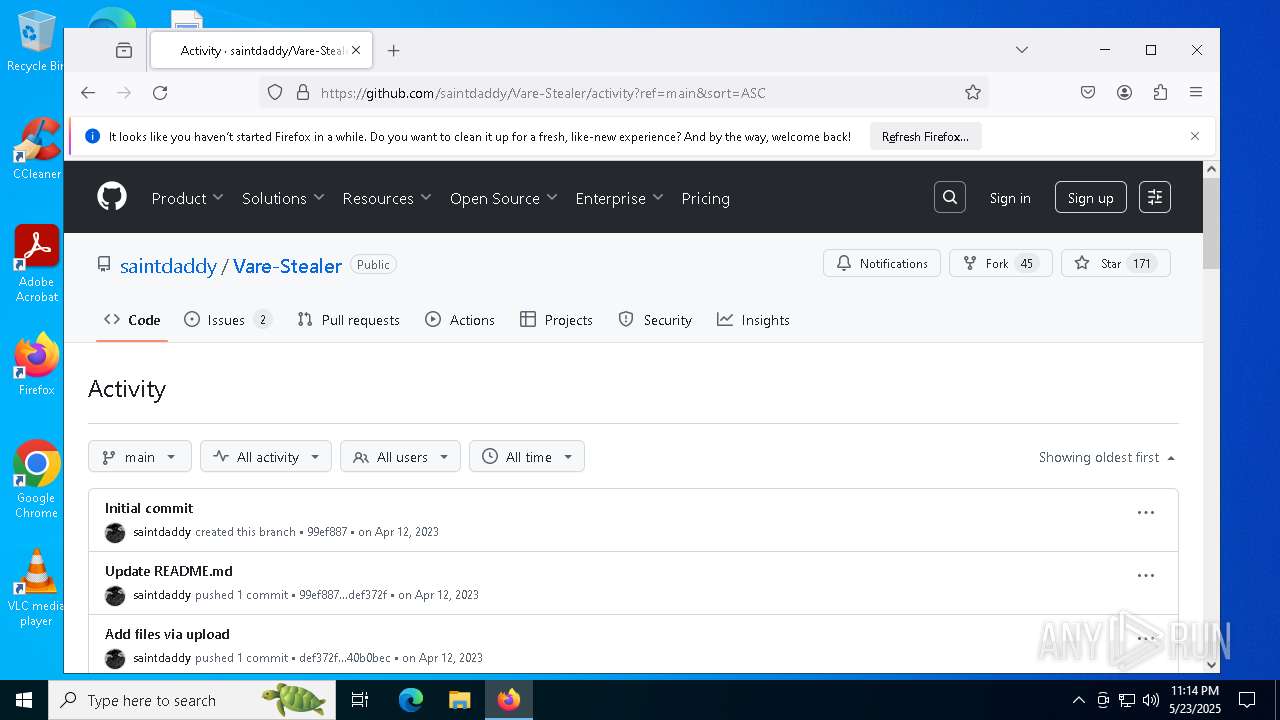Open Task View on the taskbar
Viewport: 1280px width, 720px height.
360,700
